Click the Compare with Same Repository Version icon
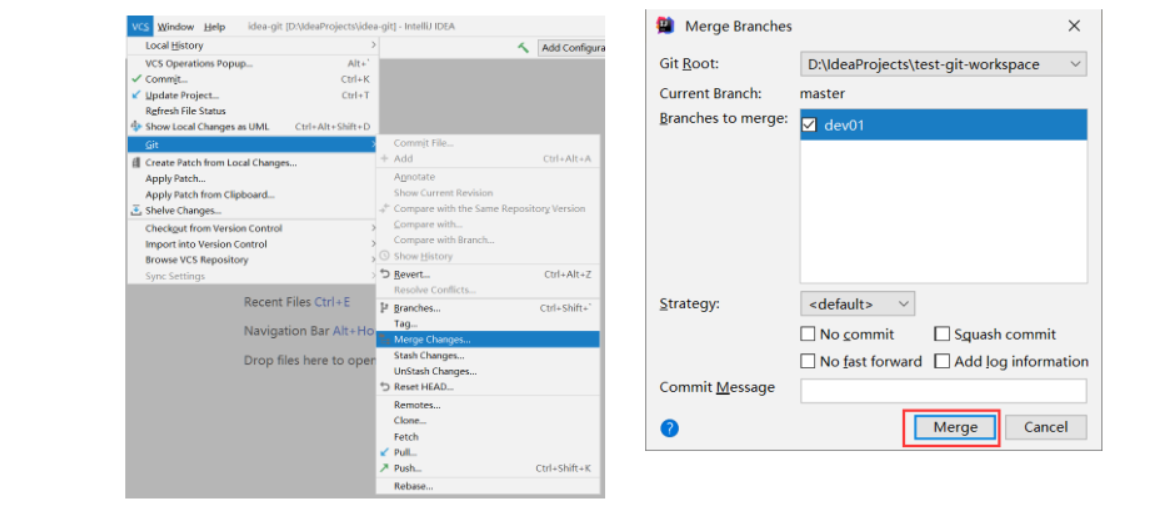Screen dimensions: 1168x508 [x=384, y=209]
